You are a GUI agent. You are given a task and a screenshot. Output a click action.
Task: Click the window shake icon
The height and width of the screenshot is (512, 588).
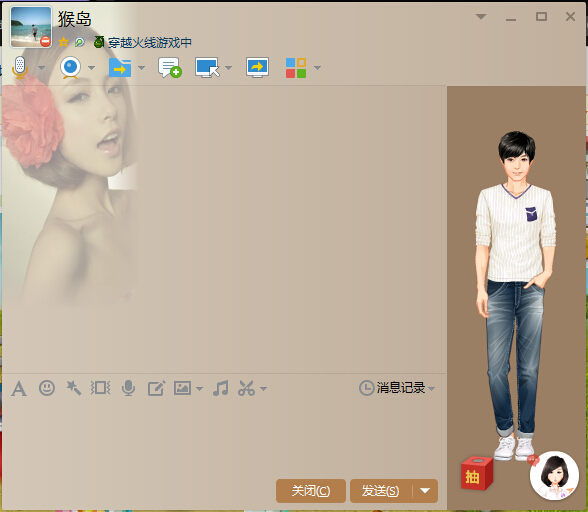coord(100,388)
